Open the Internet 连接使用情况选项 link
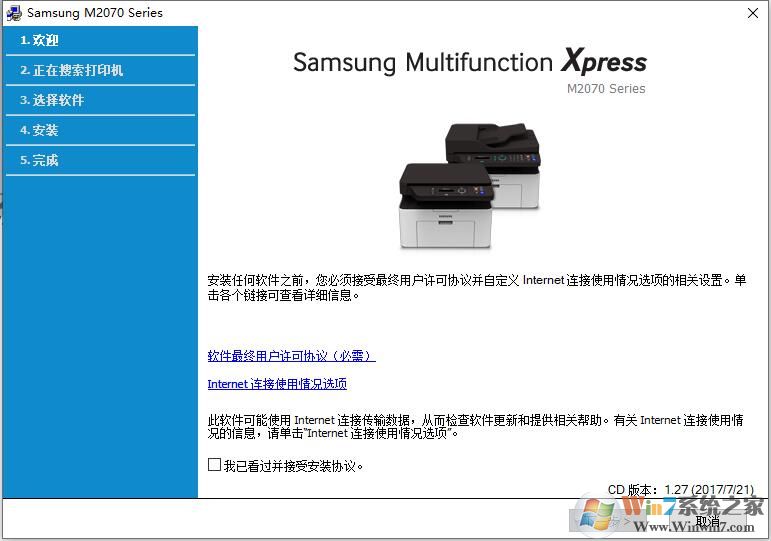Viewport: 771px width, 541px height. click(277, 384)
